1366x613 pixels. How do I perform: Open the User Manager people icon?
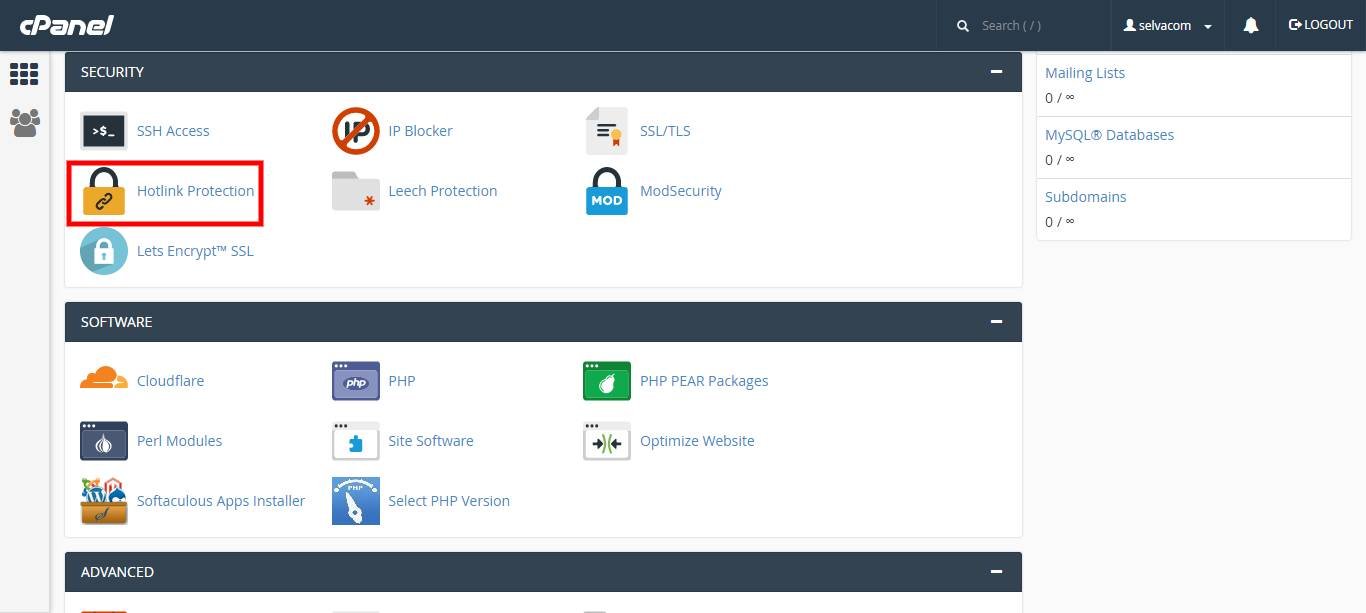tap(24, 123)
